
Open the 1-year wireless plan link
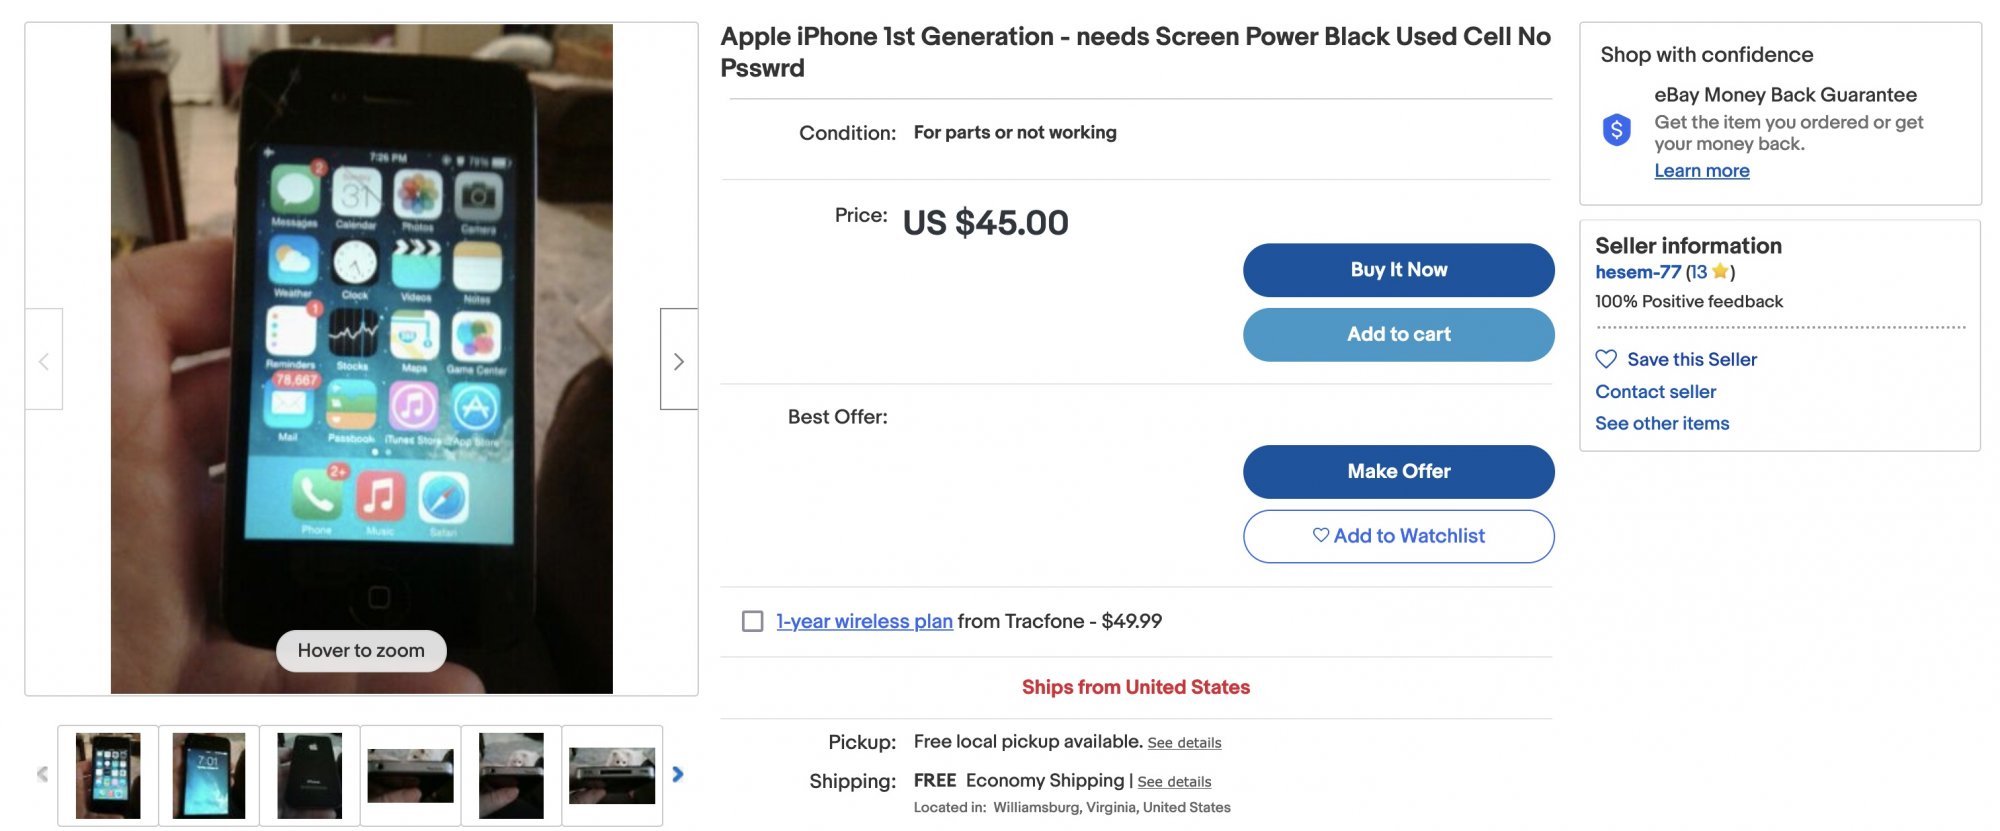coord(864,621)
